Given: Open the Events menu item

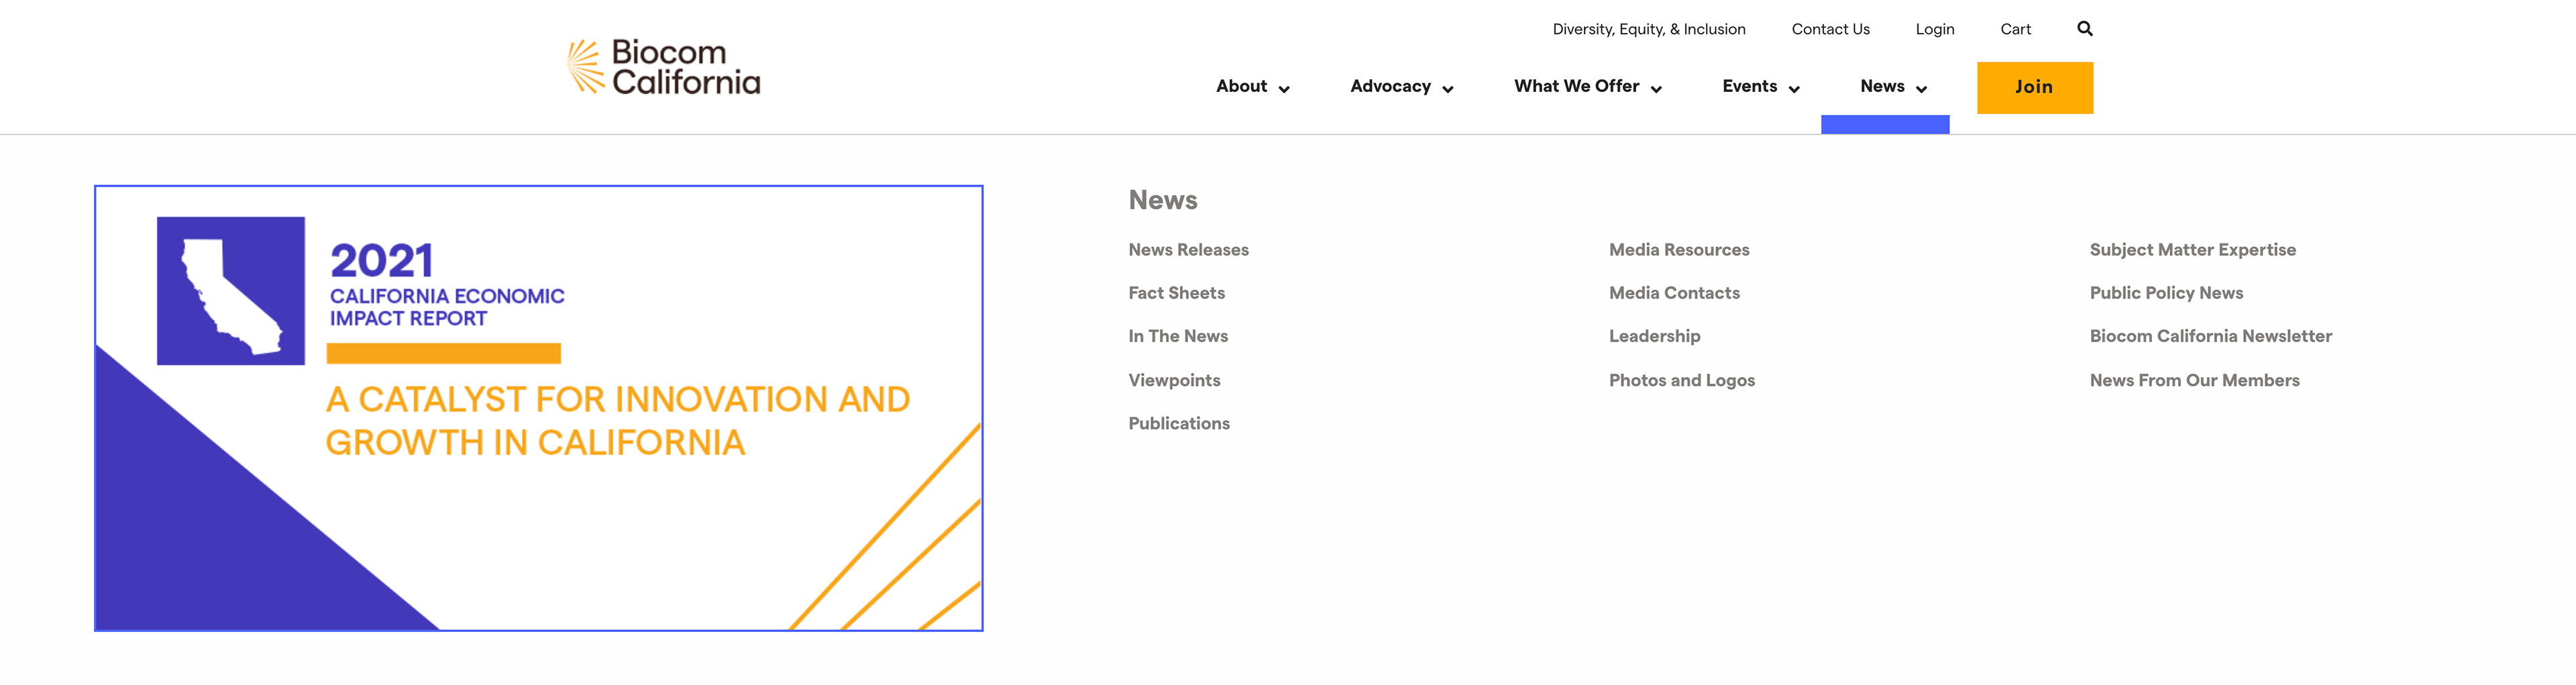Looking at the screenshot, I should click(x=1749, y=86).
